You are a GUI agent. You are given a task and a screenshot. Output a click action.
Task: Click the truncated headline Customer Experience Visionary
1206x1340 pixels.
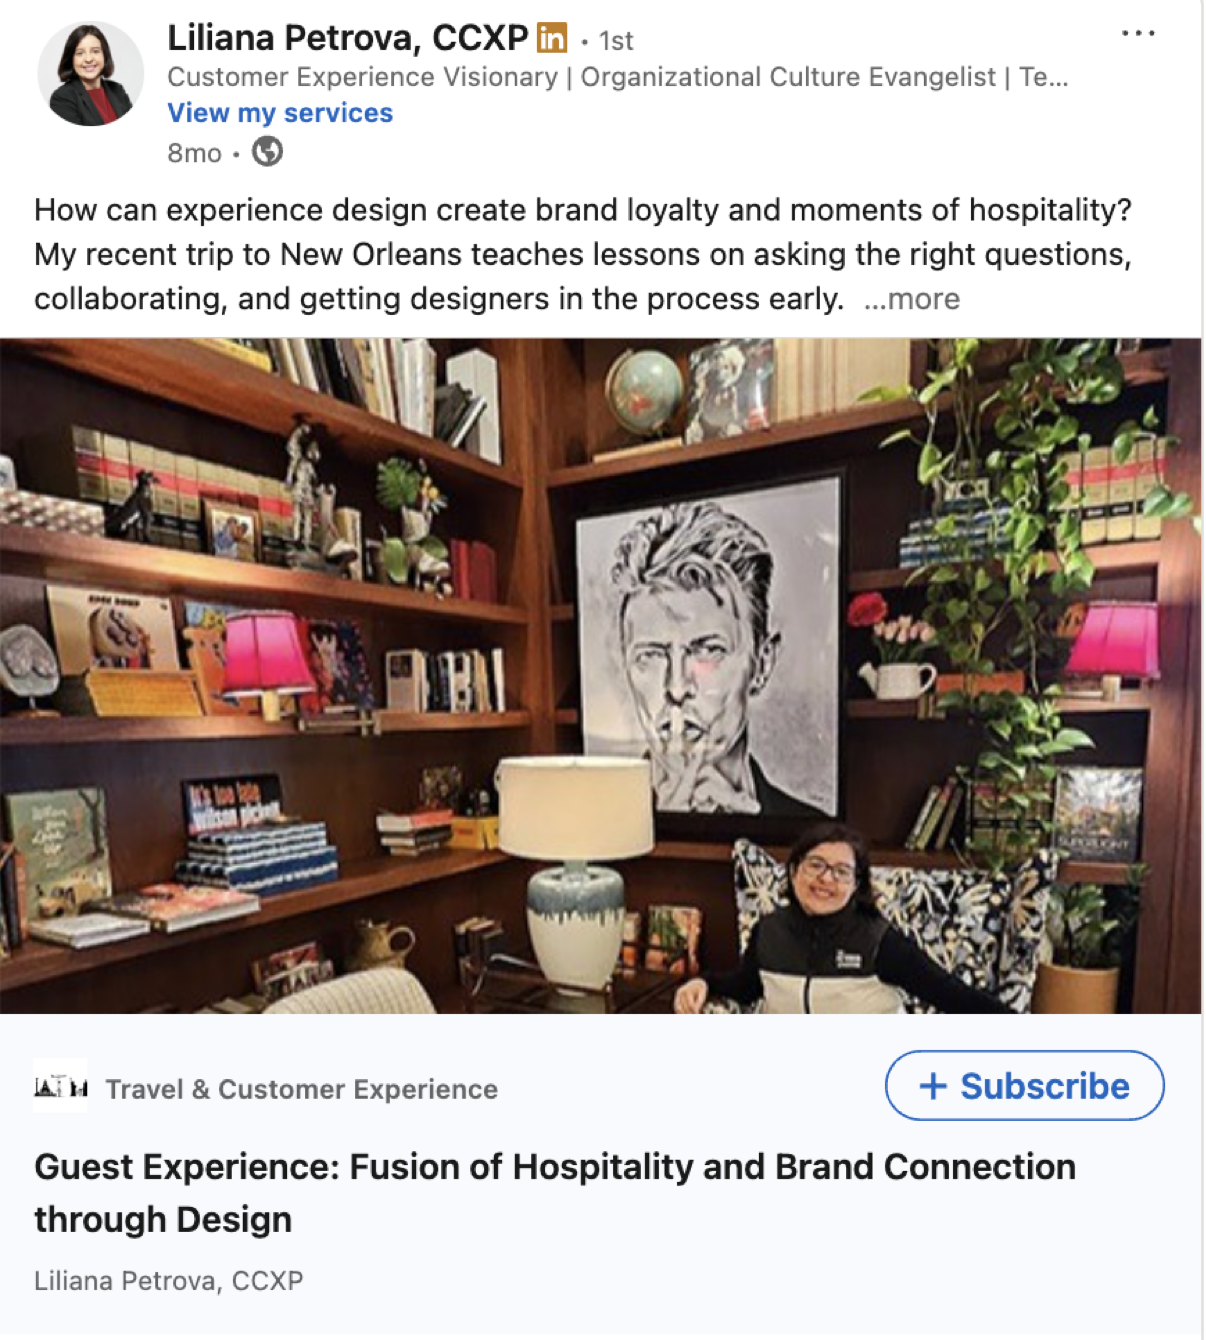click(x=618, y=77)
